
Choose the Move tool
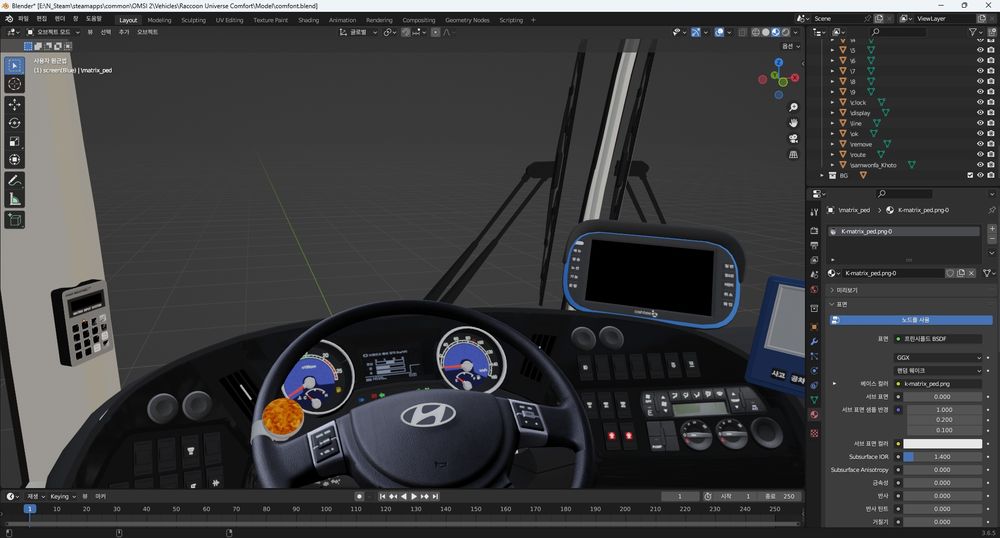(15, 104)
